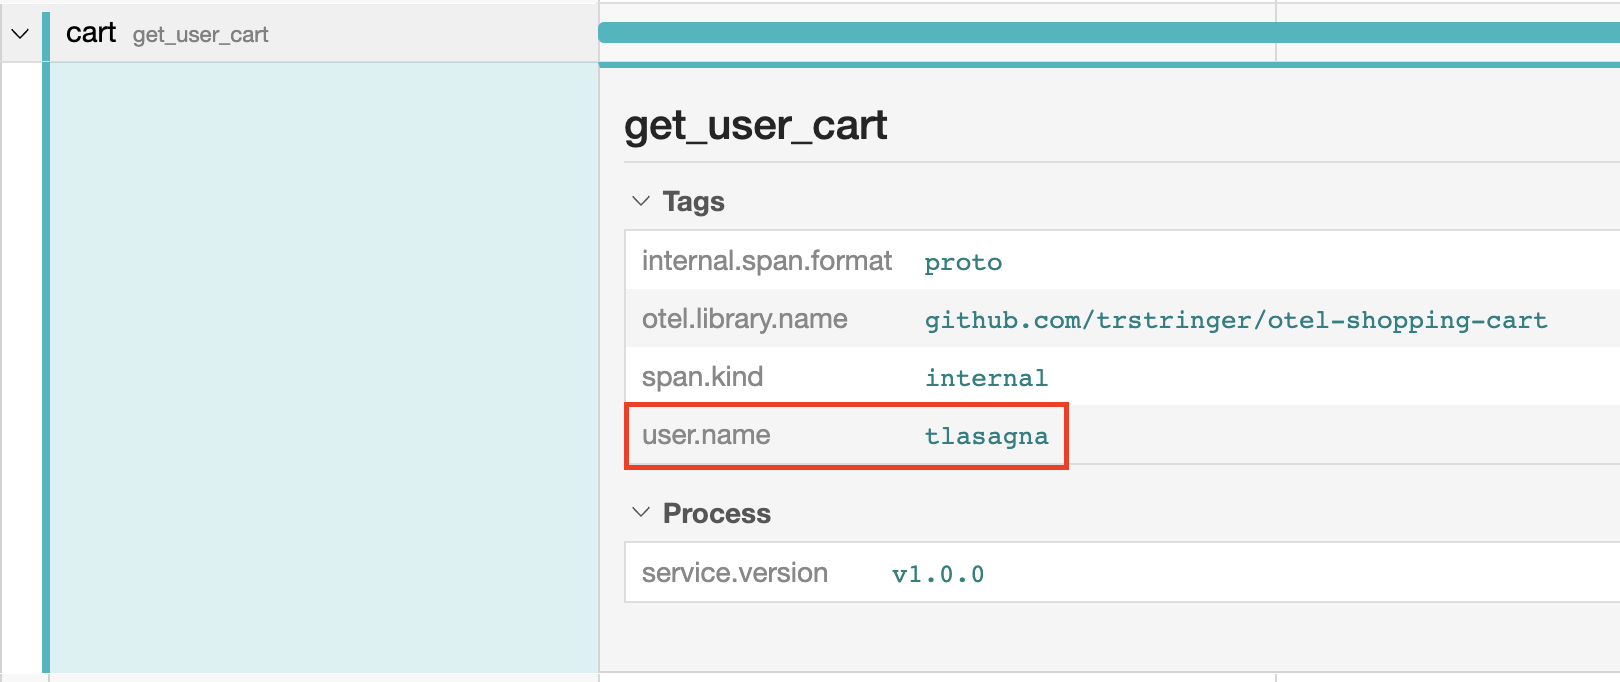Click the teal span duration bar

pos(1100,33)
